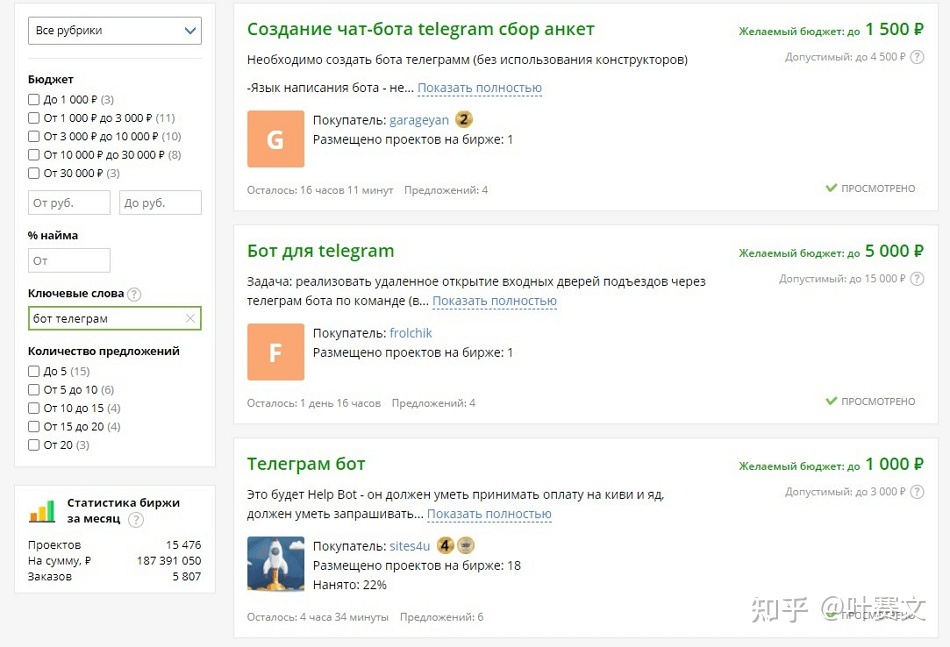Check 'От 3 000 ₽ до 10 000 ₽' budget
This screenshot has height=647, width=950.
pyautogui.click(x=34, y=136)
